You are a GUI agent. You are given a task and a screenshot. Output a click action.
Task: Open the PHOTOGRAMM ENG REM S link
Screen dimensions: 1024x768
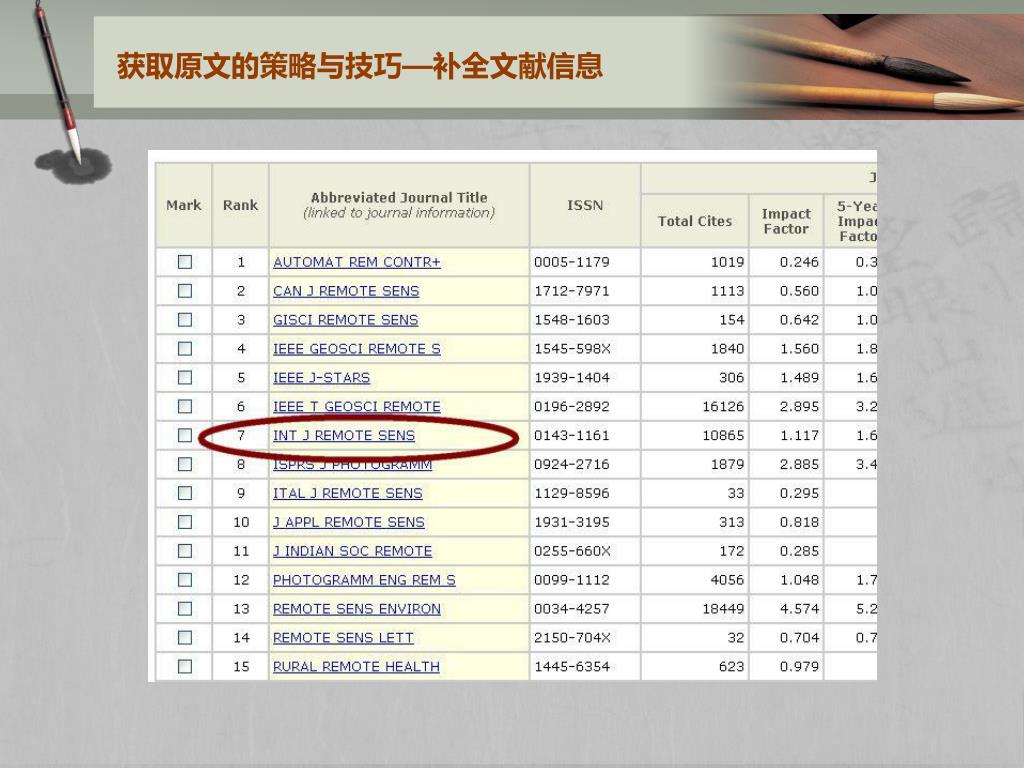click(x=364, y=579)
